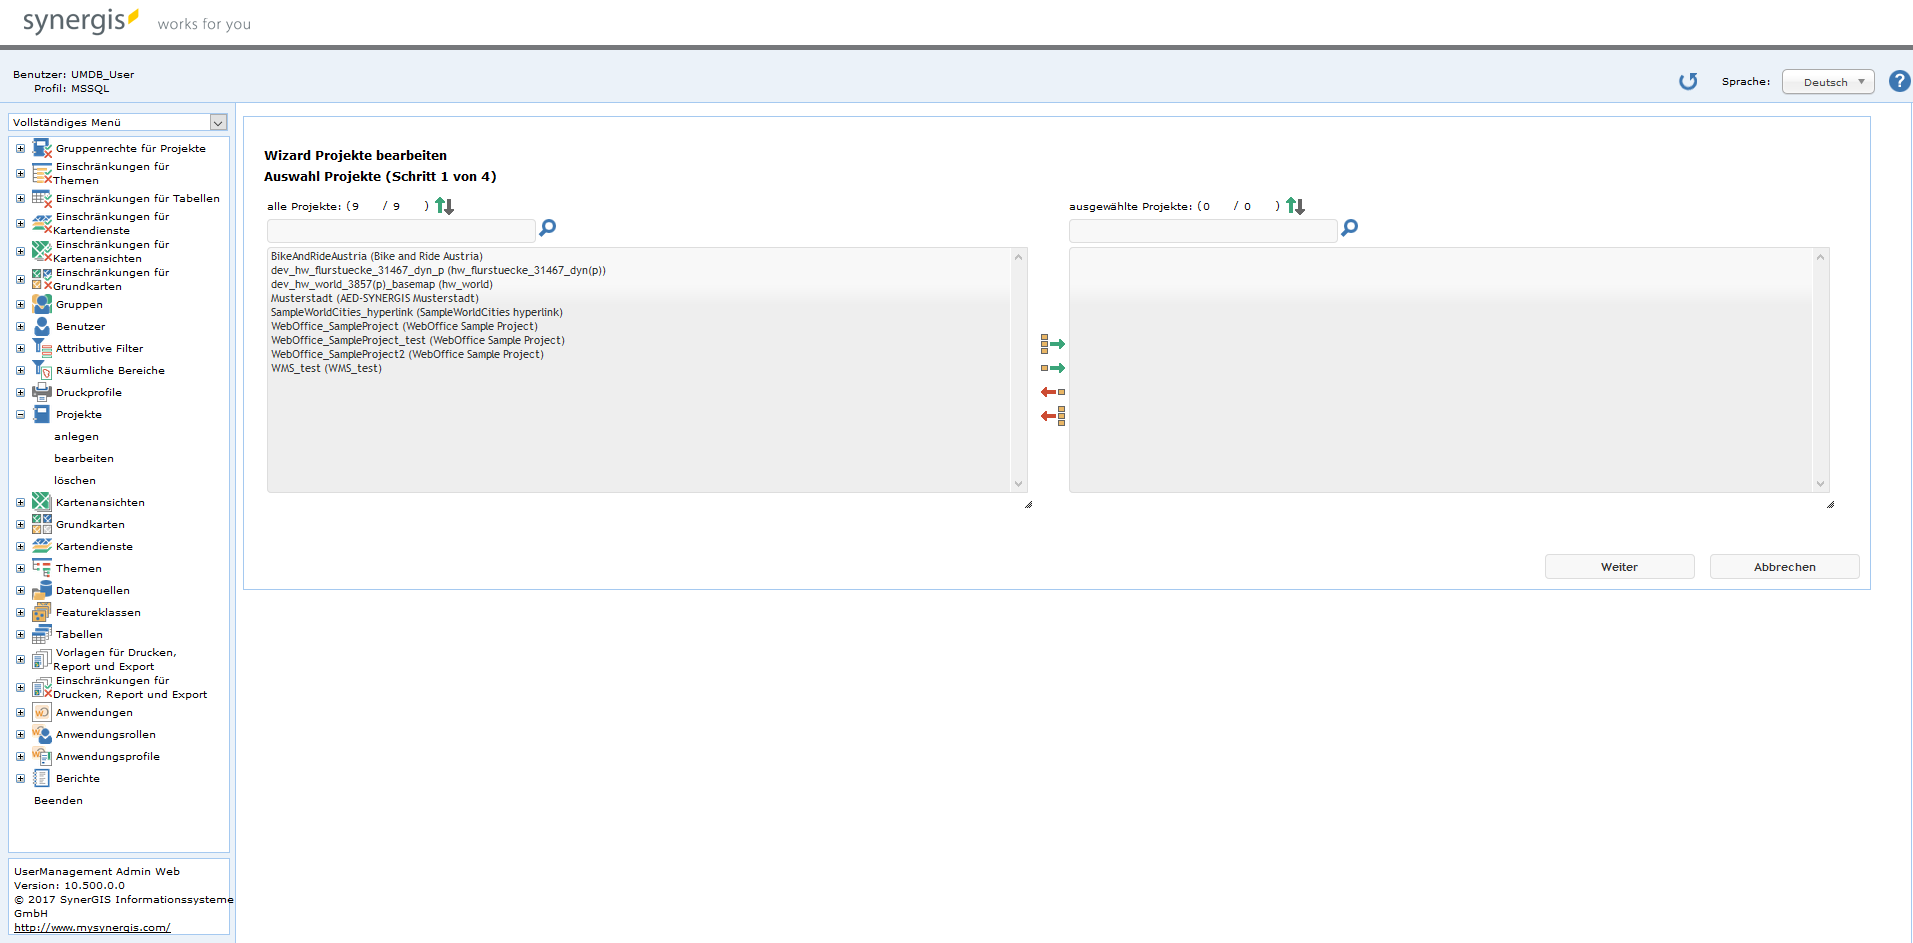Click the Anwendungsprofile icon
1913x943 pixels.
click(42, 756)
